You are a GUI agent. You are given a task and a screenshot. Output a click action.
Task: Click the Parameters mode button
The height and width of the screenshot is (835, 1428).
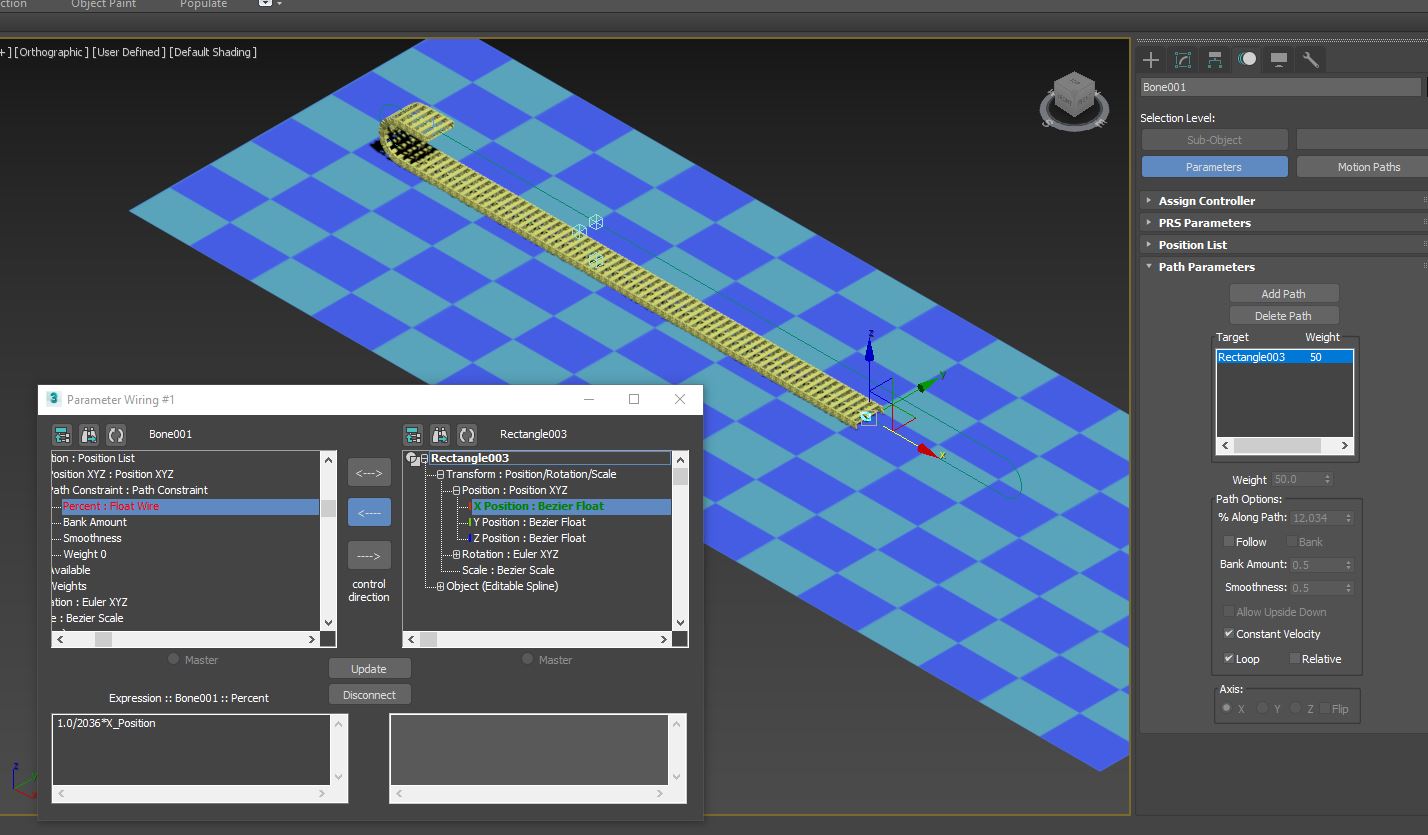[x=1214, y=167]
